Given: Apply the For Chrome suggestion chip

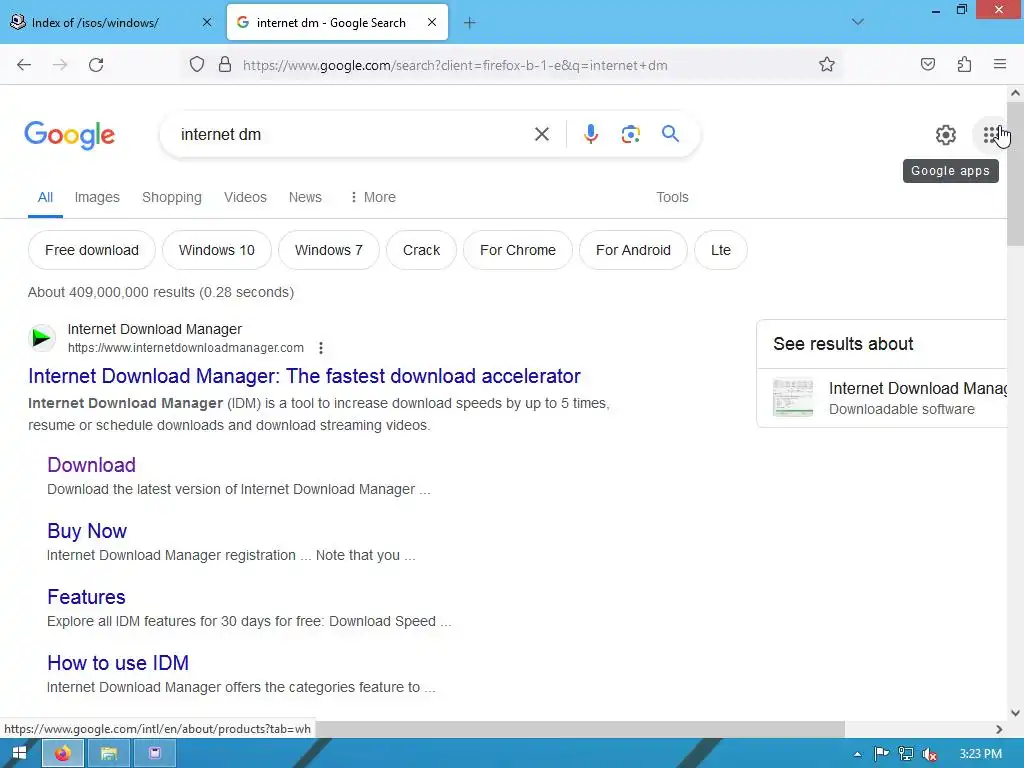Looking at the screenshot, I should 518,250.
